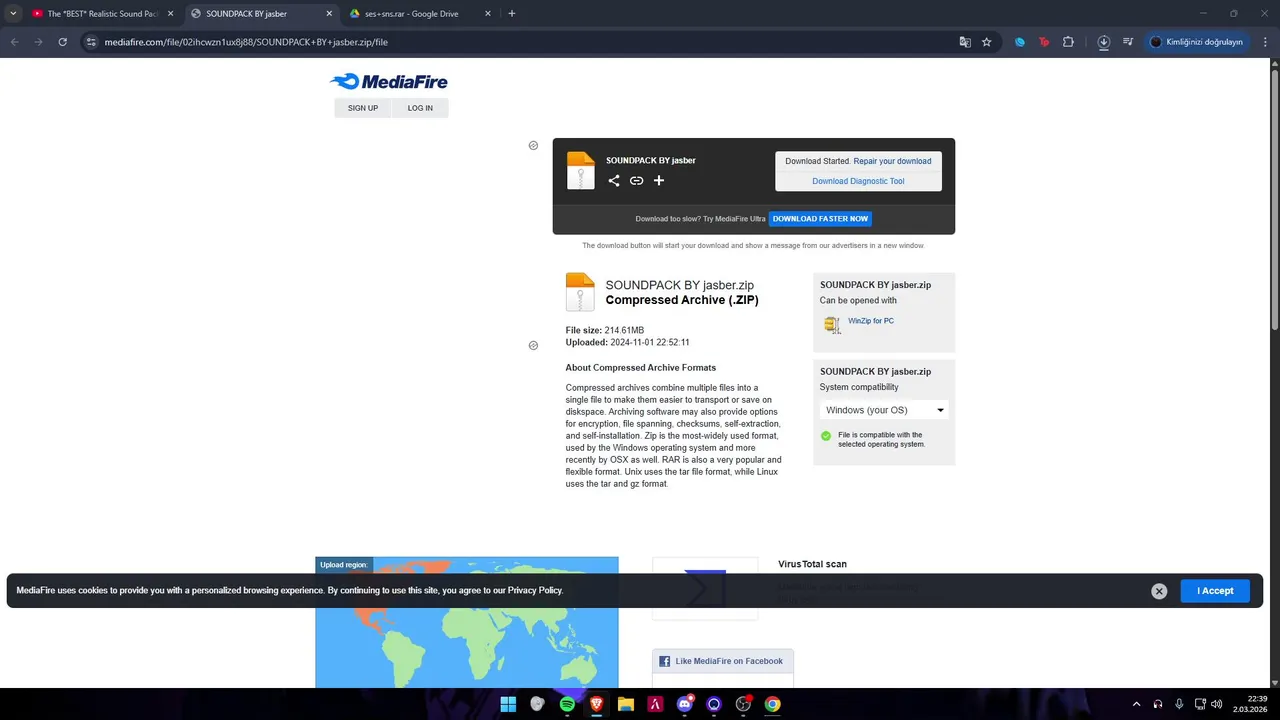This screenshot has width=1280, height=720.
Task: Open a new browser tab
Action: click(x=512, y=14)
